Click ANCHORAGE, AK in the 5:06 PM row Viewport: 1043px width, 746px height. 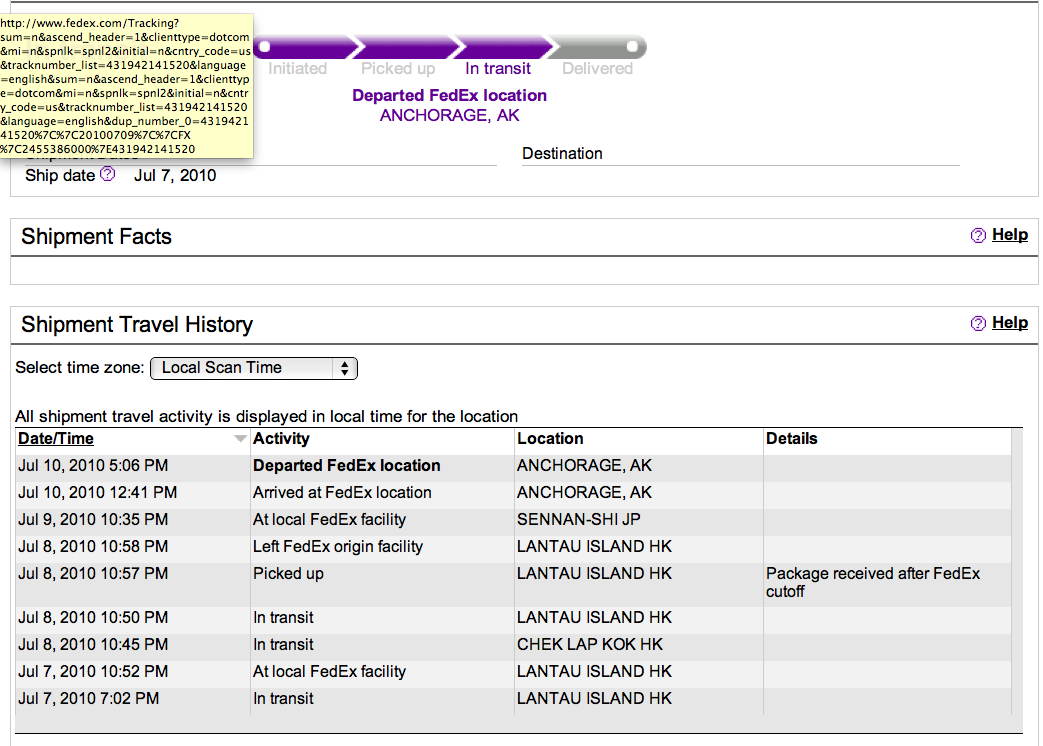tap(584, 466)
